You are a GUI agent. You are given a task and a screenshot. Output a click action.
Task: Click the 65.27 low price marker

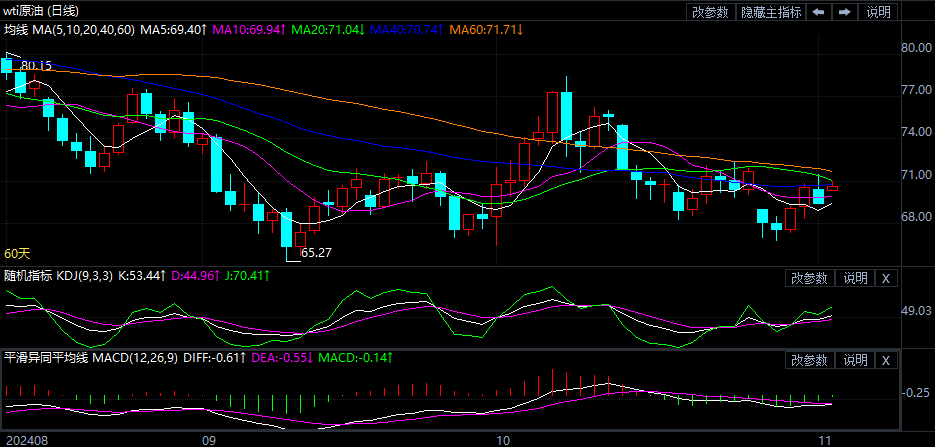coord(316,253)
